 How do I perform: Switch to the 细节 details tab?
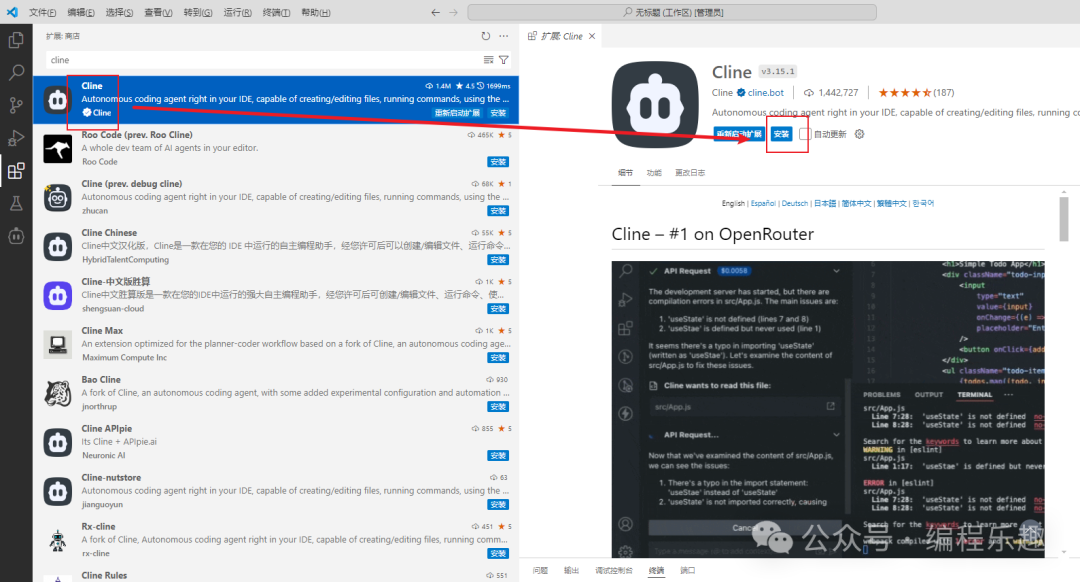click(625, 173)
